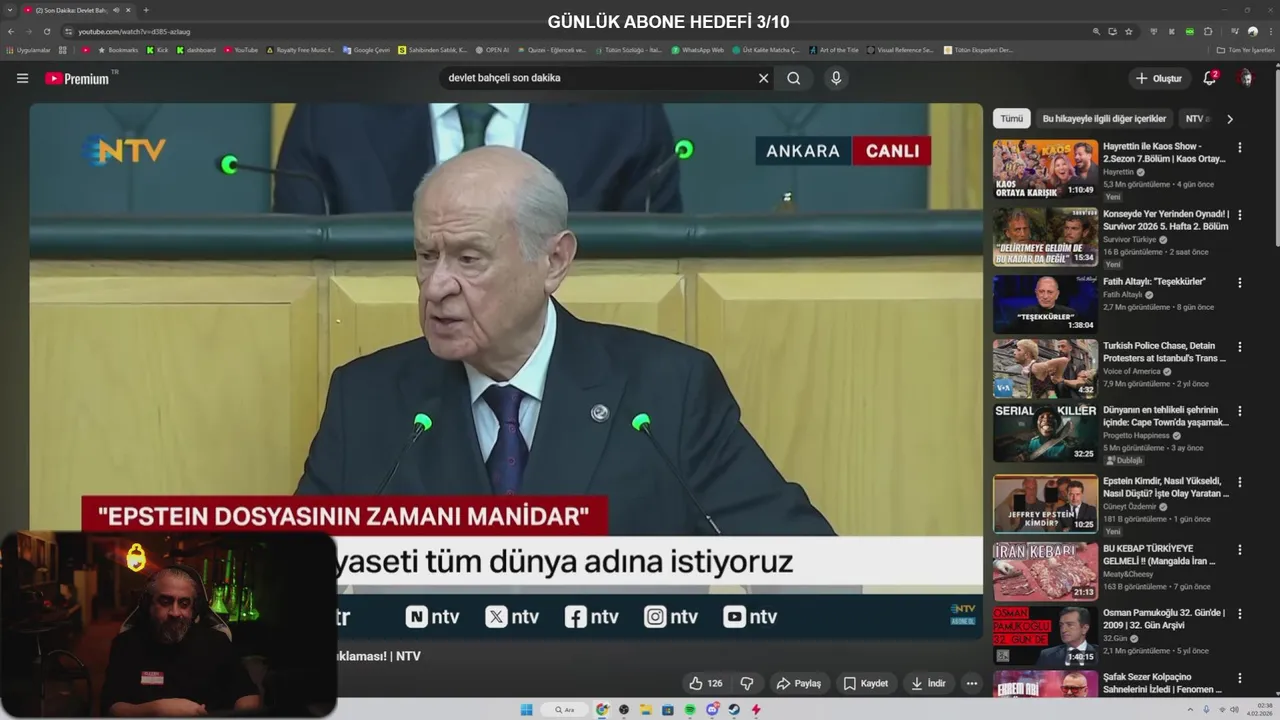Open the WhatsApp Web bookmark
The image size is (1280, 720).
pos(697,49)
